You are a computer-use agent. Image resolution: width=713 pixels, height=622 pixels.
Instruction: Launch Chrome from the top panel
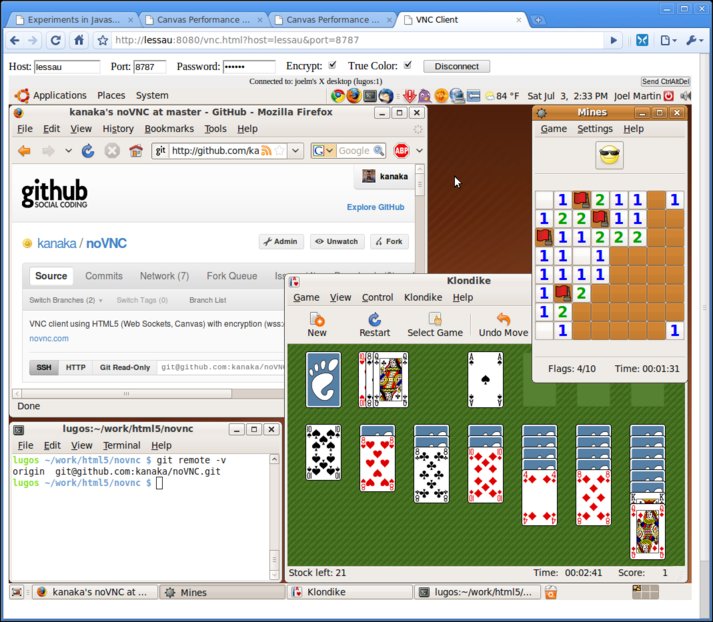337,96
